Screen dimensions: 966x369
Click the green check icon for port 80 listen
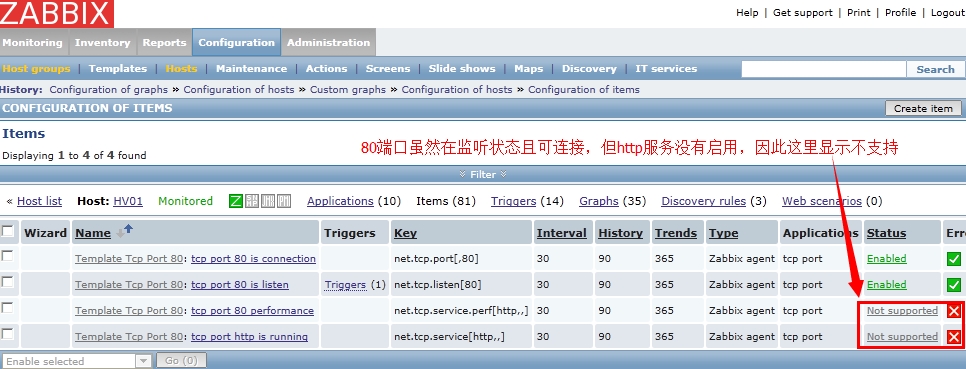(x=954, y=285)
